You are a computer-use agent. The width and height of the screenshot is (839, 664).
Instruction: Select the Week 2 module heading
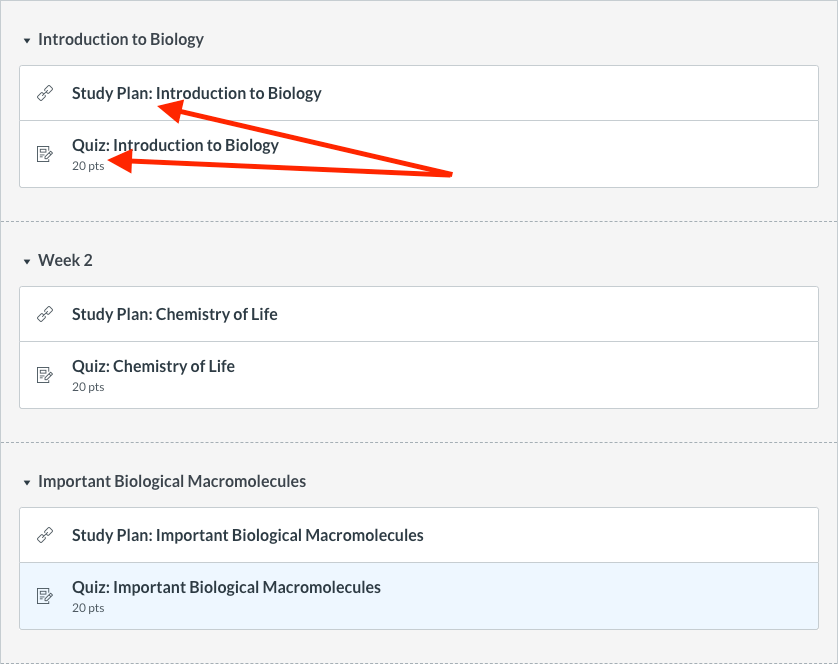pos(65,261)
